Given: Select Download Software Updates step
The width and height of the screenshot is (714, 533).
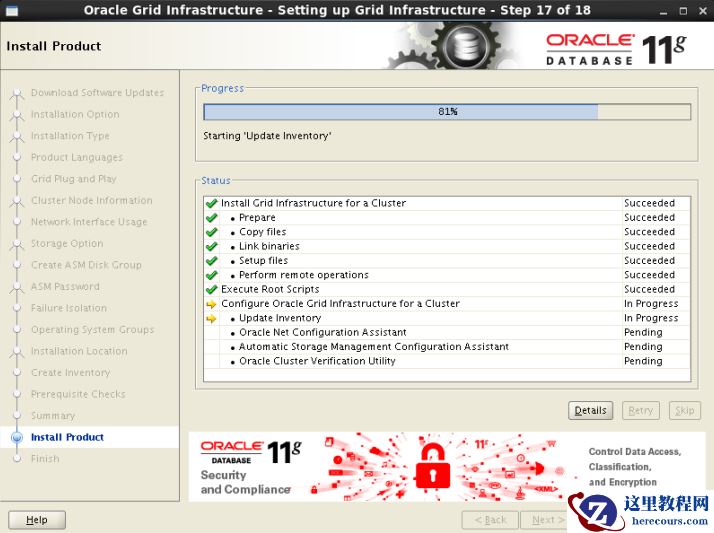Looking at the screenshot, I should point(97,93).
